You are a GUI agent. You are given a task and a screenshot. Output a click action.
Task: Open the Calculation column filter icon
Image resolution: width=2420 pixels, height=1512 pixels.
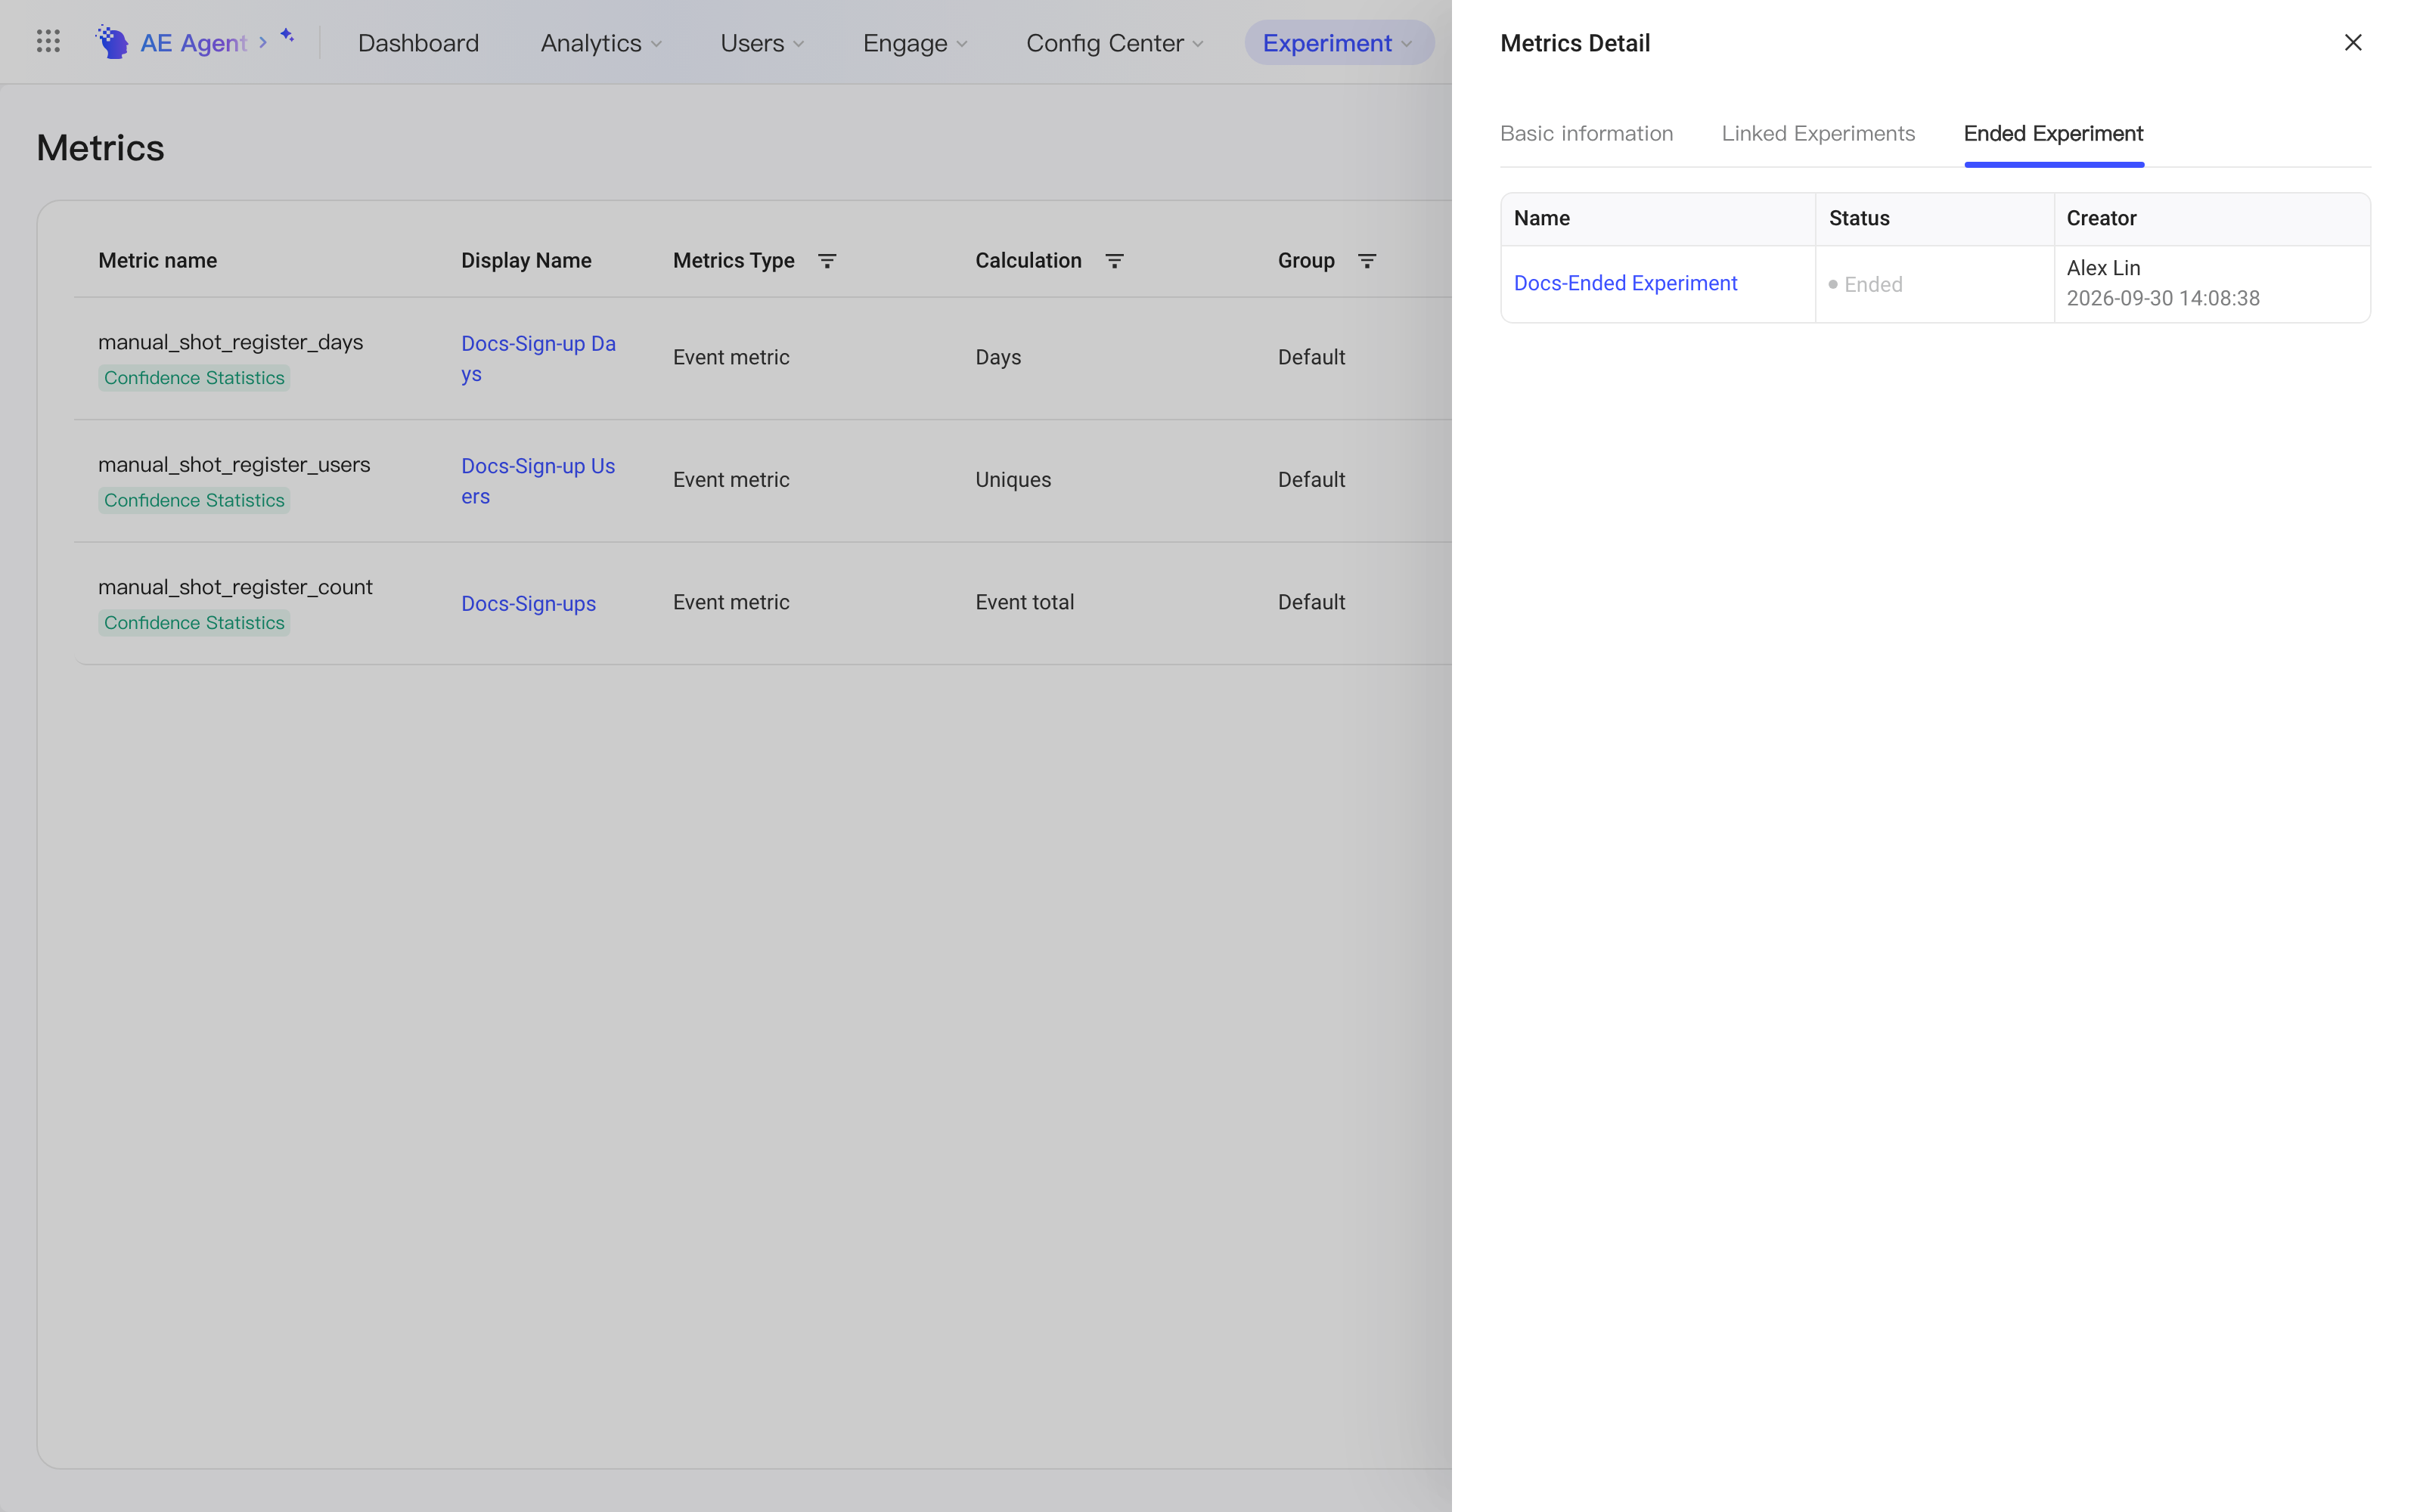pyautogui.click(x=1114, y=261)
